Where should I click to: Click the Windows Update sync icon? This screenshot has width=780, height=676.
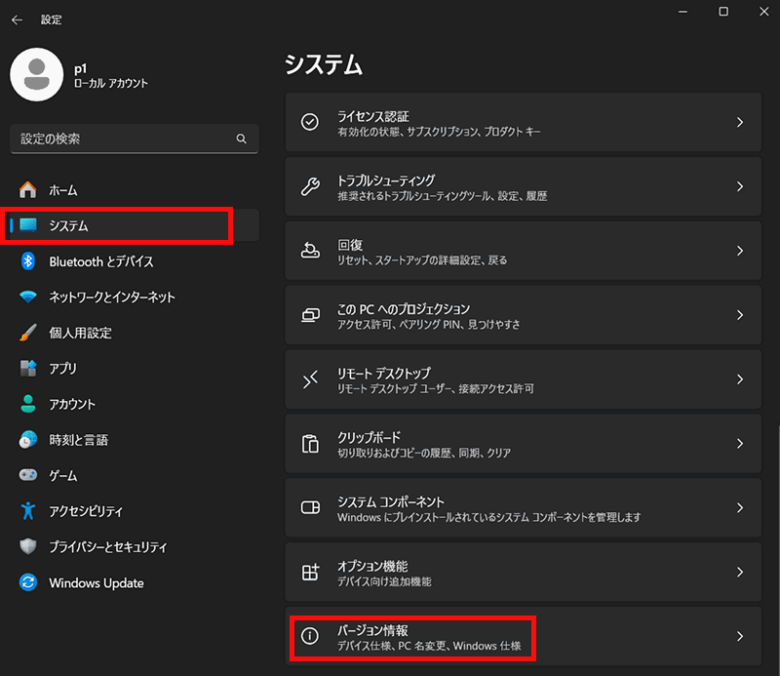(28, 582)
